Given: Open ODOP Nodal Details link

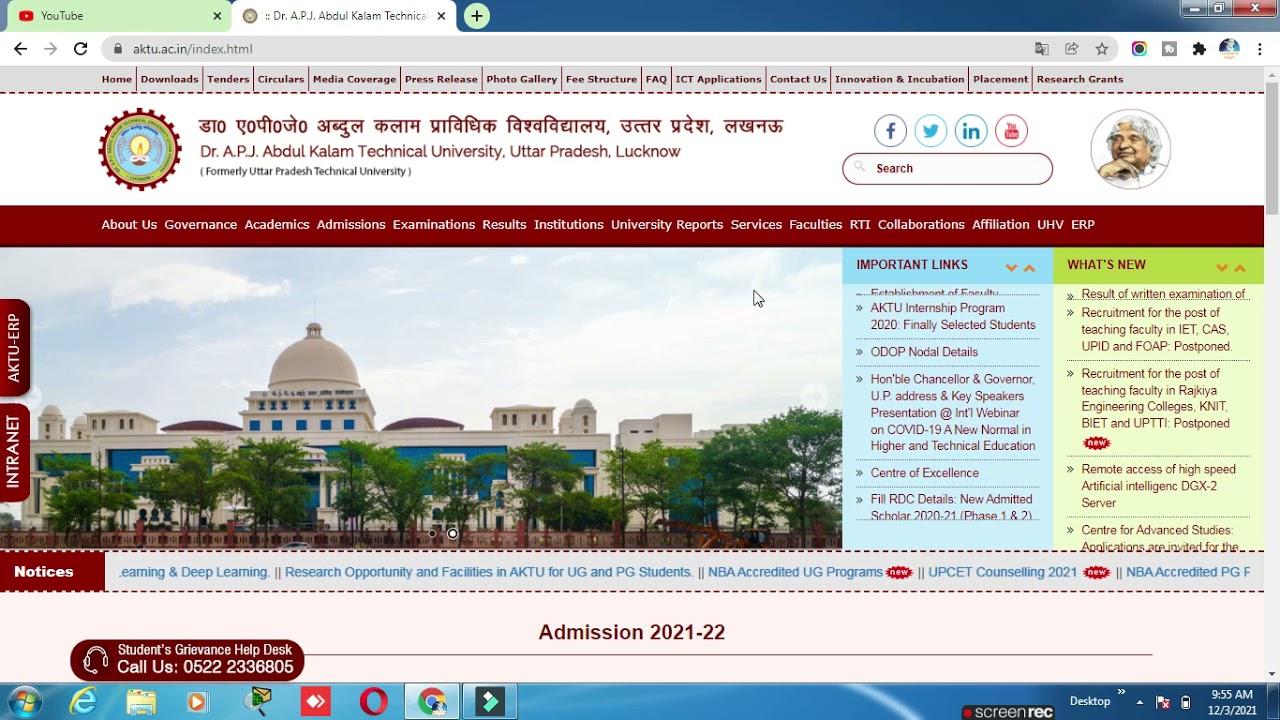Looking at the screenshot, I should (x=924, y=352).
